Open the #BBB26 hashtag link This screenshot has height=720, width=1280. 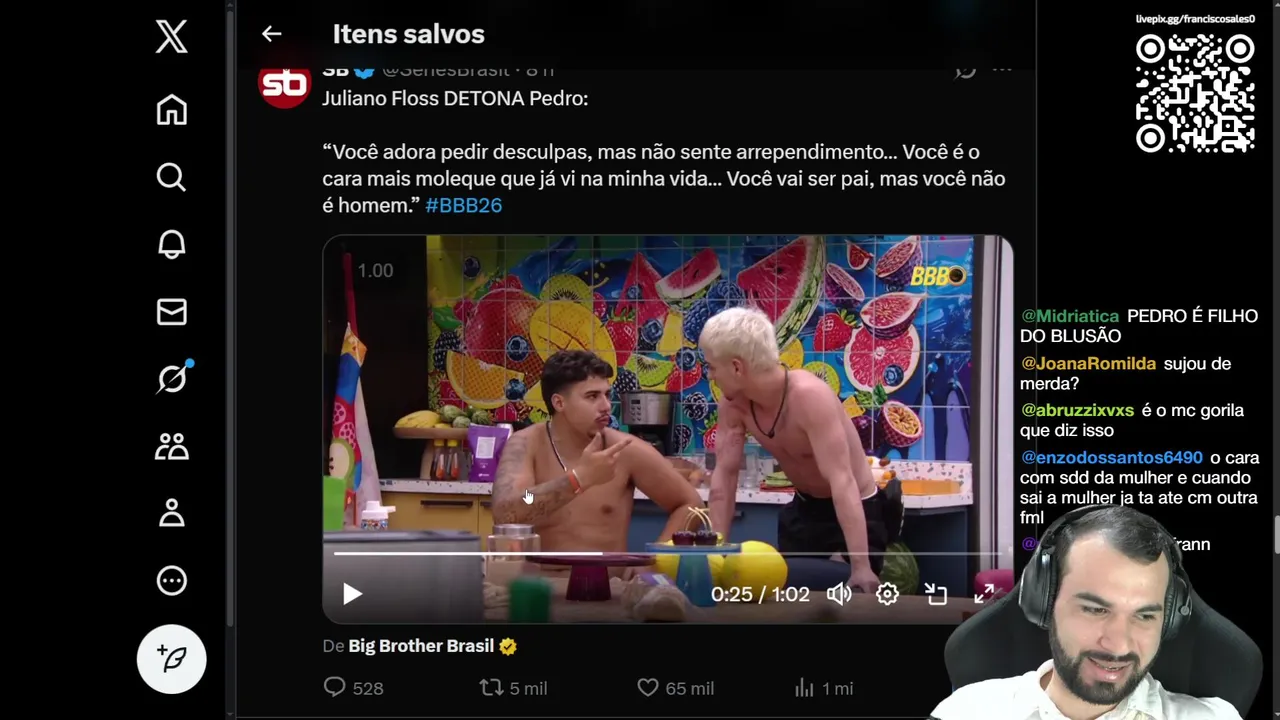[x=463, y=205]
